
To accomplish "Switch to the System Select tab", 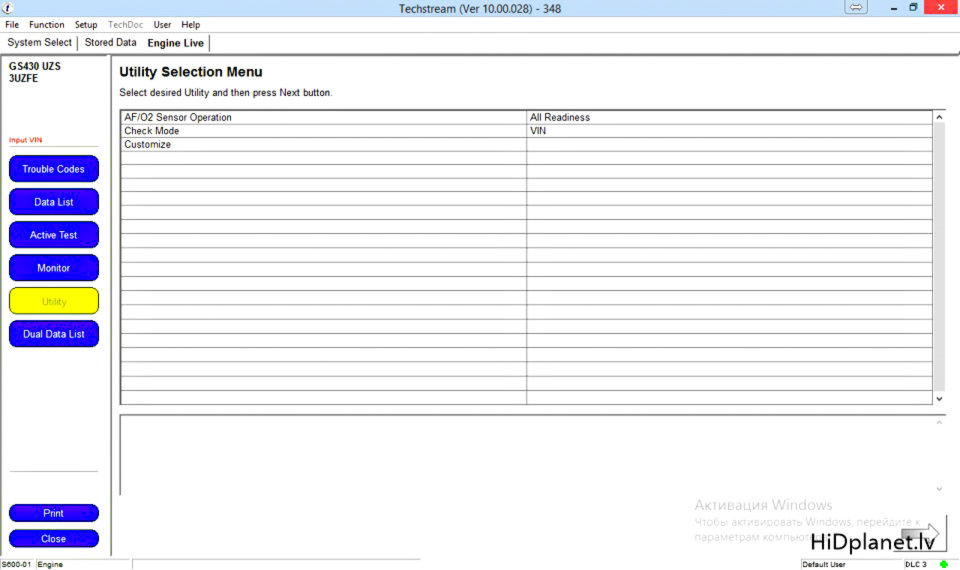I will tap(40, 43).
